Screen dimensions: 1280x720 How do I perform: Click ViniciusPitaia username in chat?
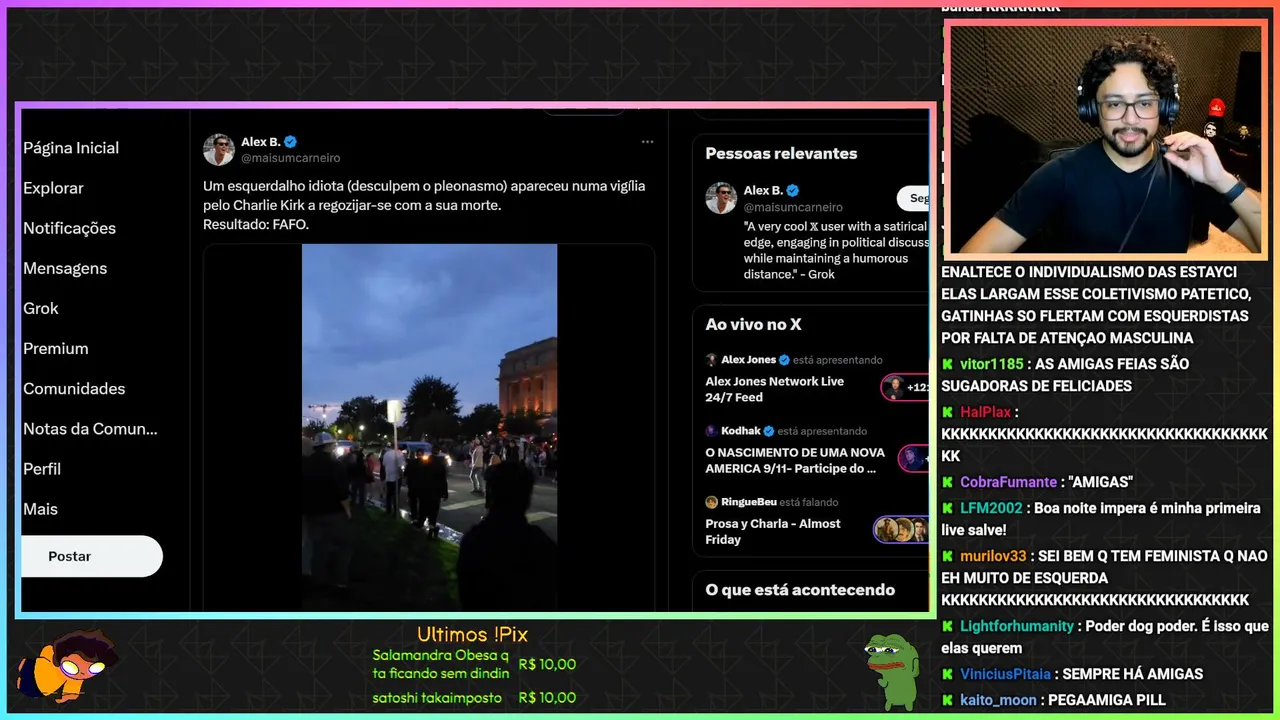point(1007,674)
